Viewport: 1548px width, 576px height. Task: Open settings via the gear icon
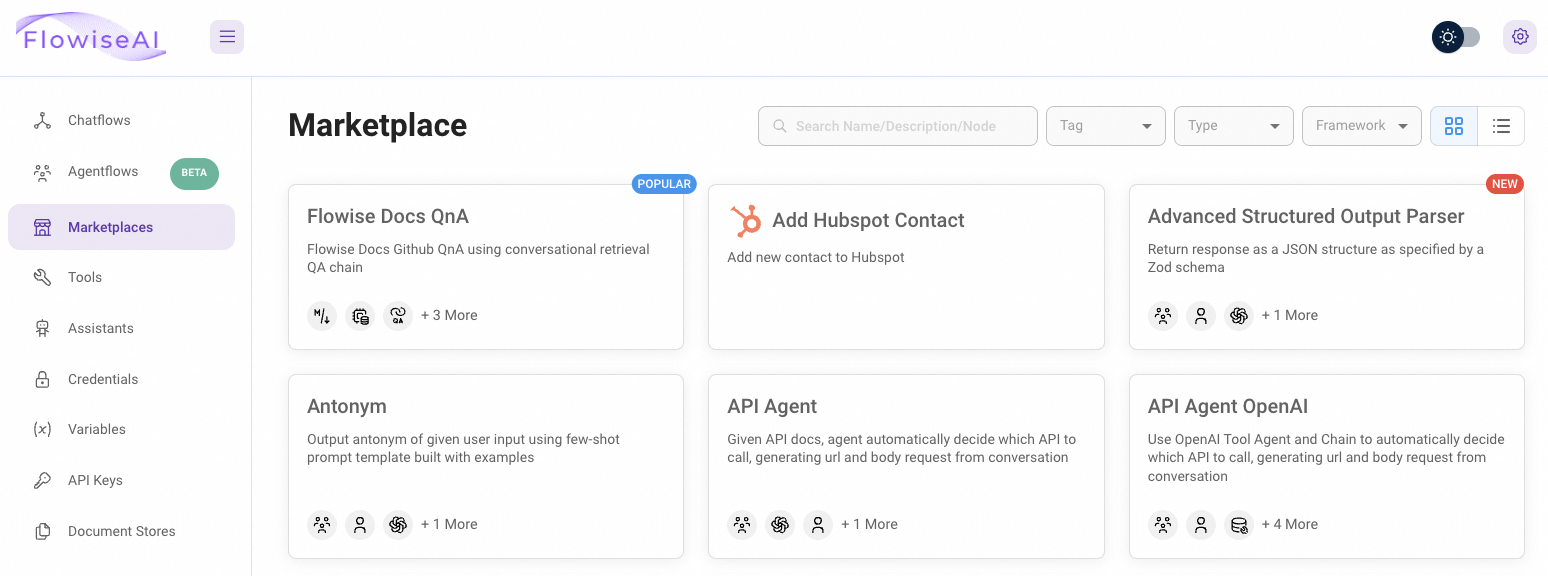pyautogui.click(x=1520, y=37)
